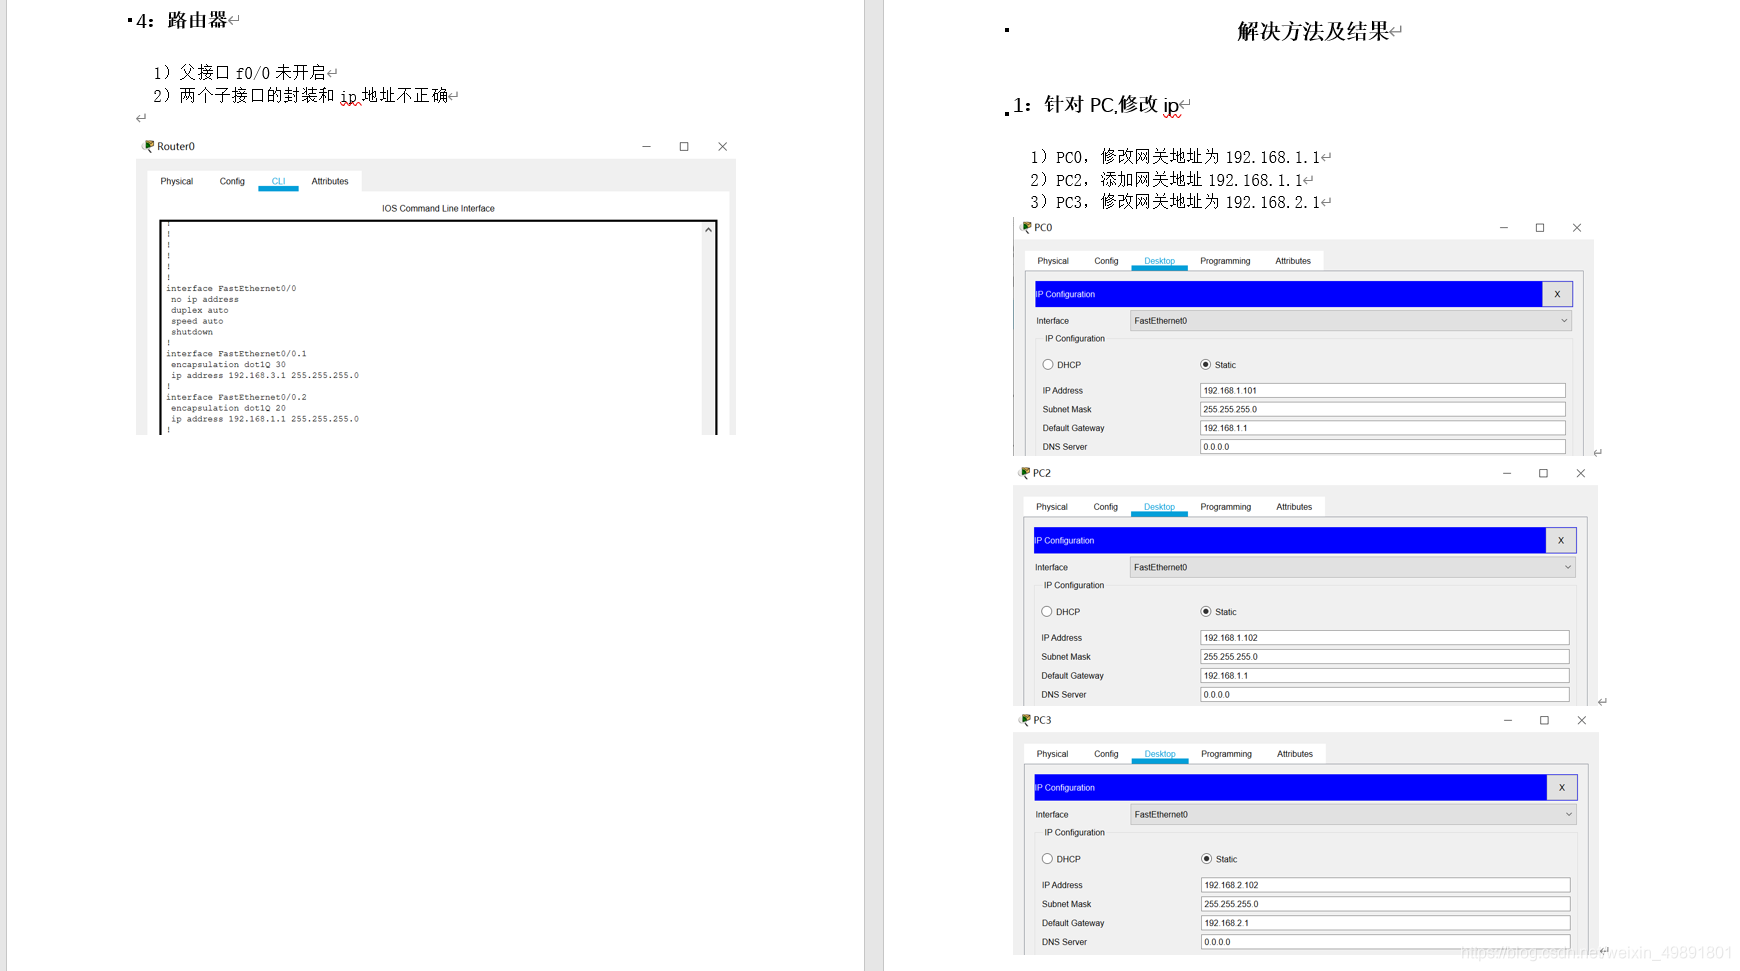Minimize the Router0 window
The image size is (1740, 971).
(x=647, y=146)
